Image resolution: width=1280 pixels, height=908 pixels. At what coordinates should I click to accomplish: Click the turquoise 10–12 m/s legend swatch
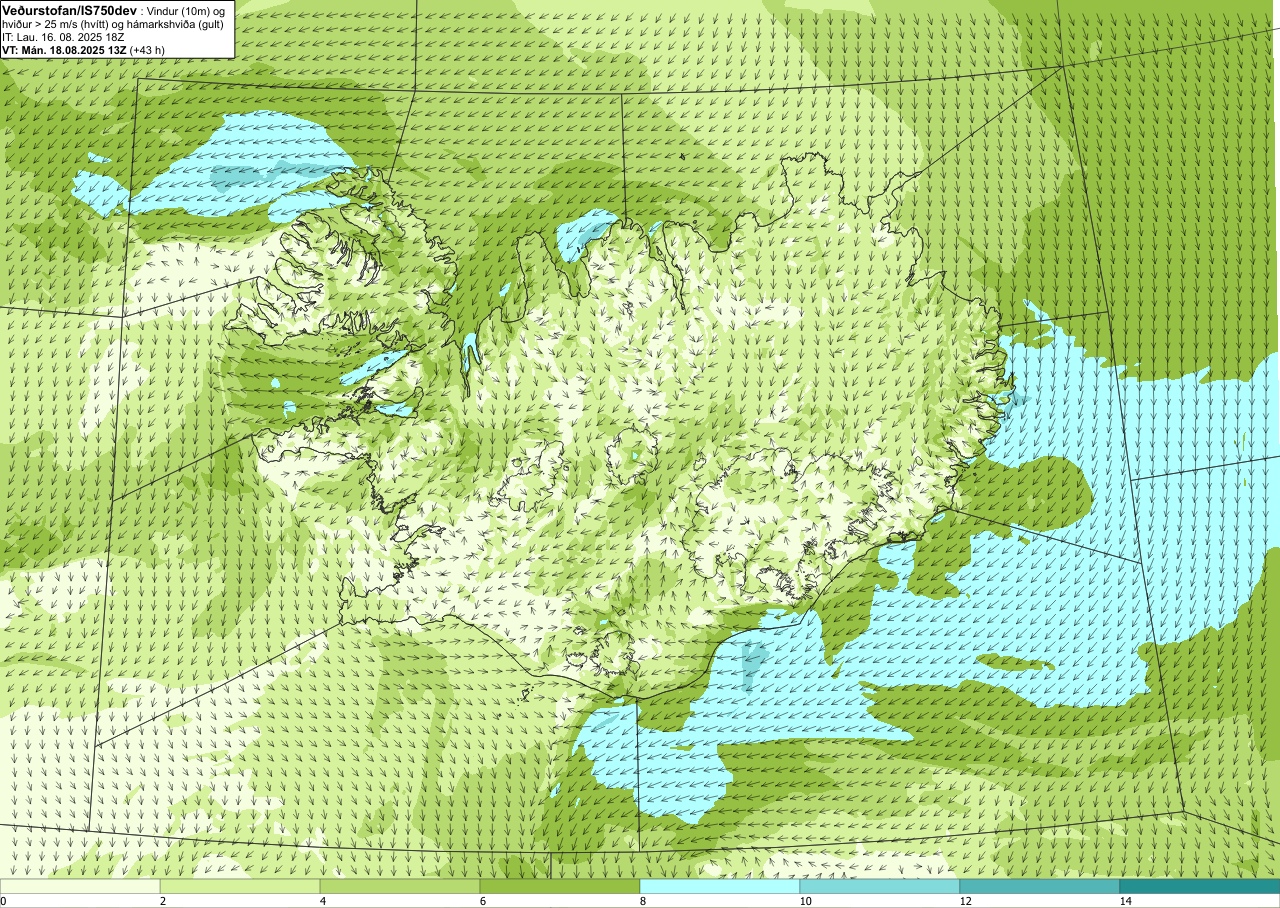[880, 886]
